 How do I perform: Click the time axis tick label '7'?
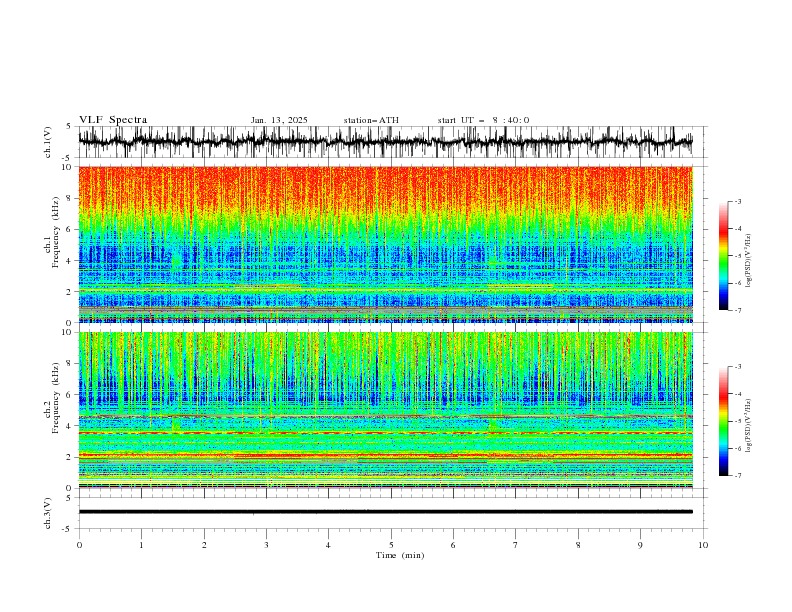pos(516,545)
